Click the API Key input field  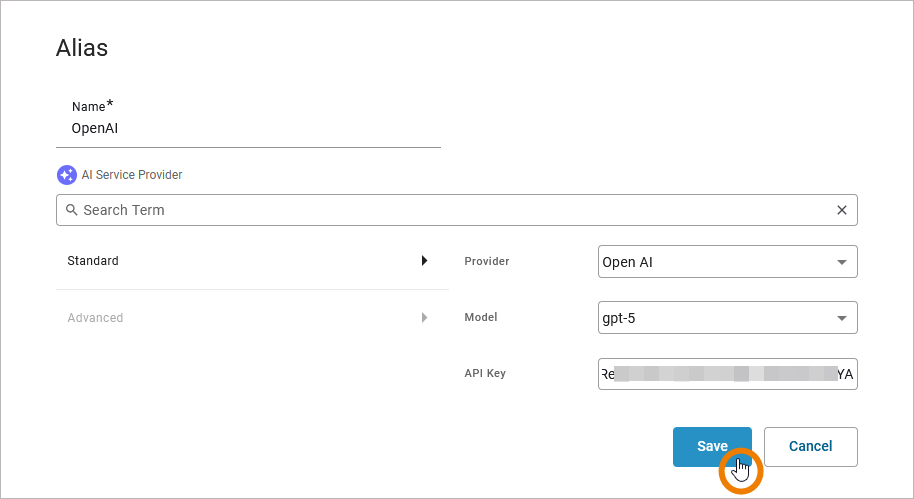pos(727,374)
